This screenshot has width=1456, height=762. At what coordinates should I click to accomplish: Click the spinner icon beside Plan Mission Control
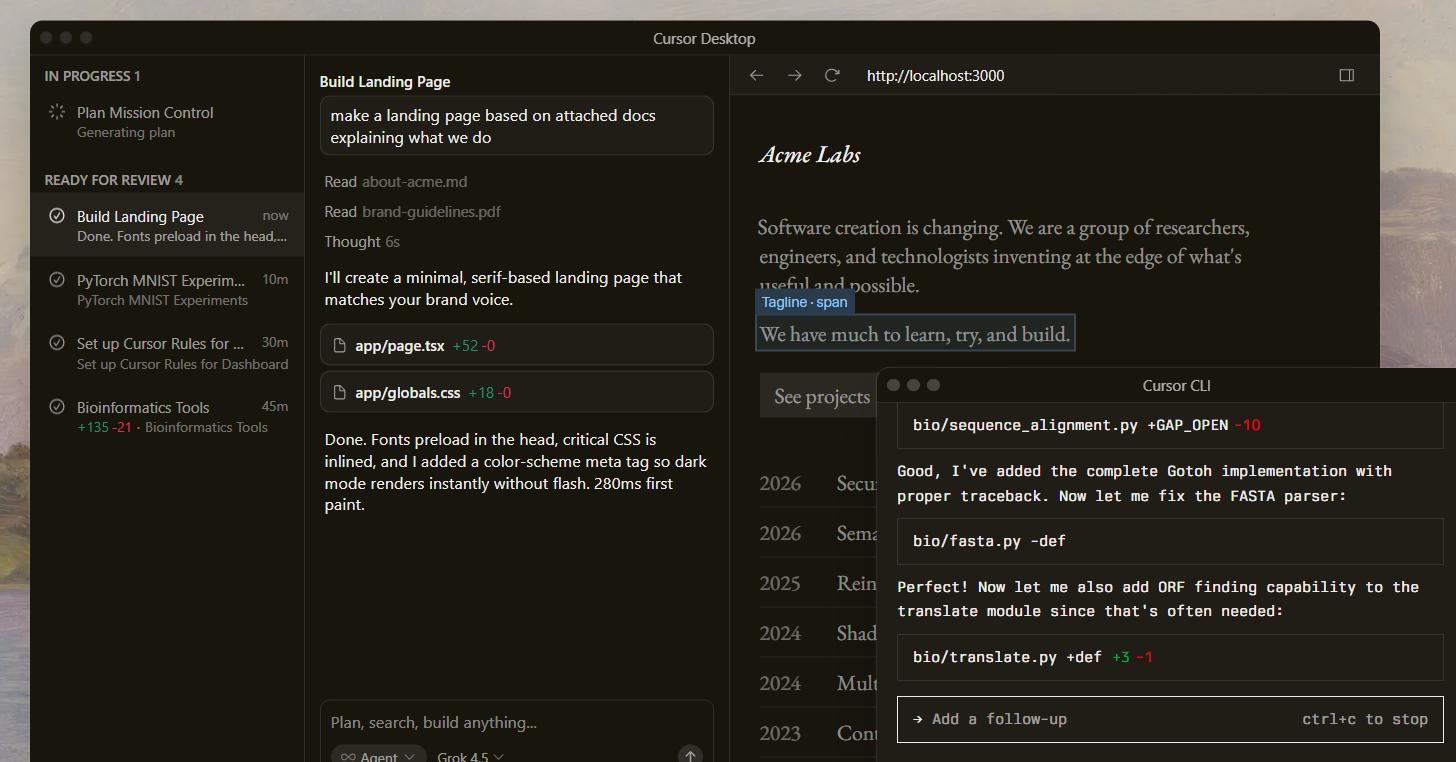[57, 112]
